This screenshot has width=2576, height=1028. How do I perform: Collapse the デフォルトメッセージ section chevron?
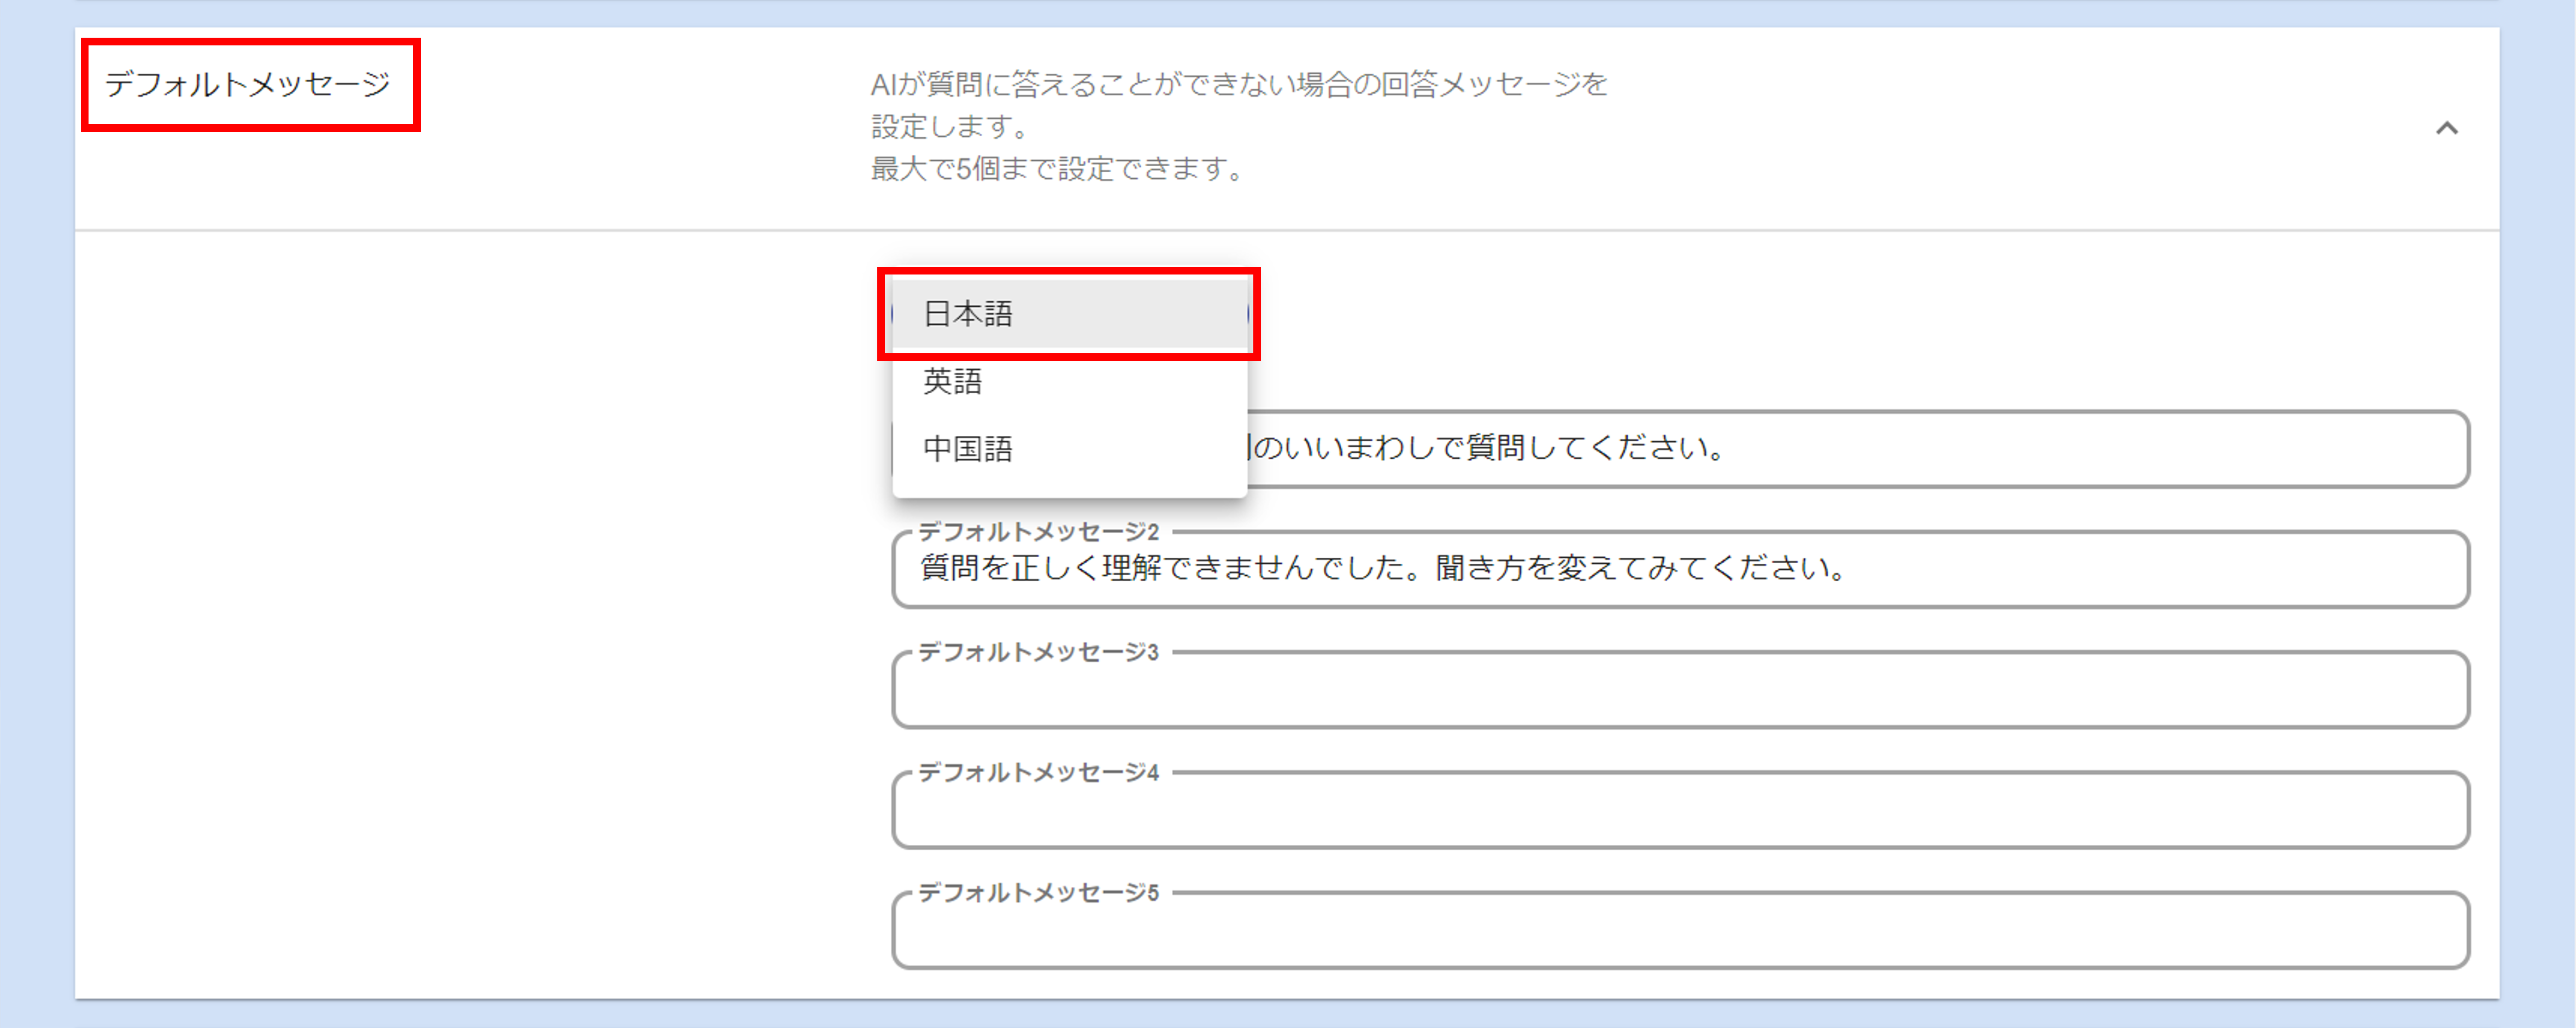pyautogui.click(x=2446, y=128)
